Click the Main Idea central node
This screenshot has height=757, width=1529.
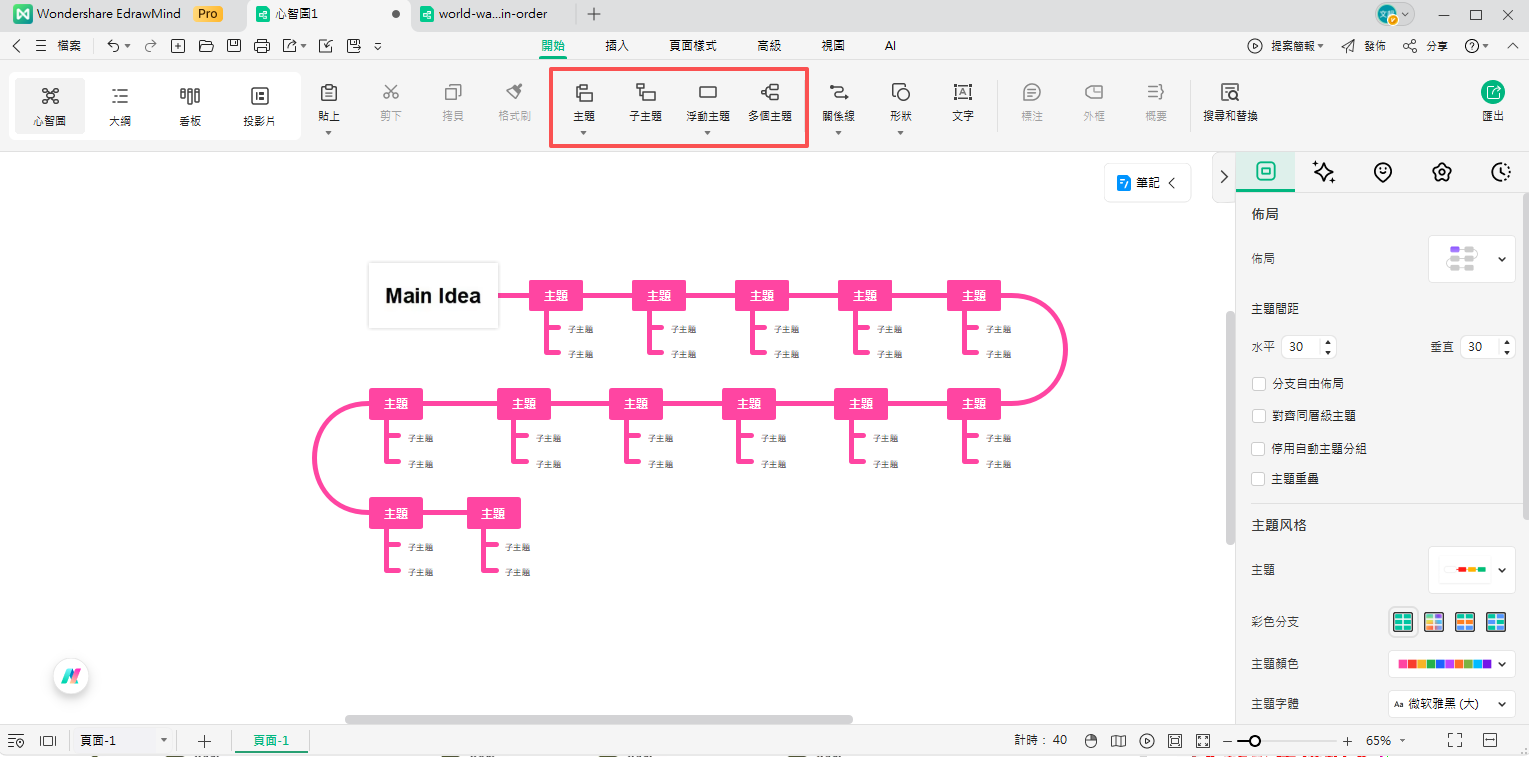click(433, 296)
